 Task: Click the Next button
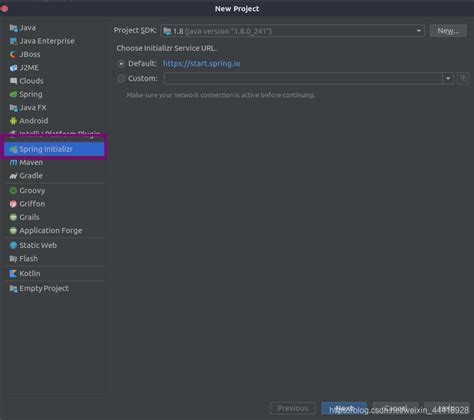coord(344,408)
